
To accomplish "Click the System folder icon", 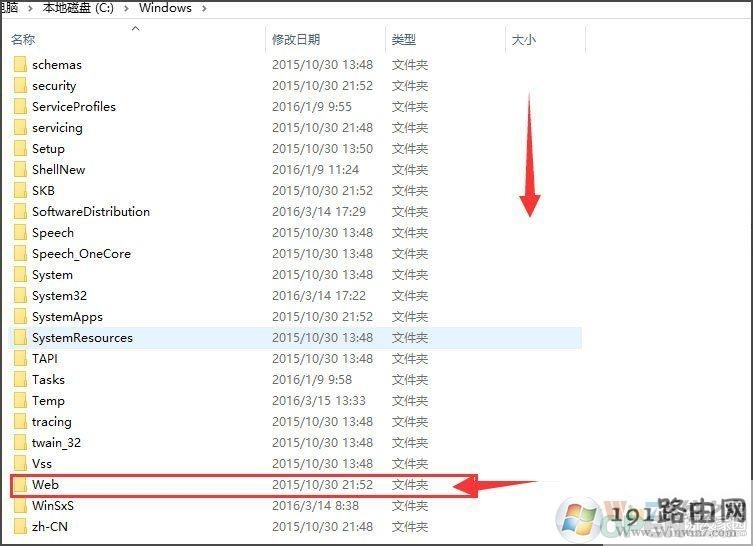I will coord(20,275).
